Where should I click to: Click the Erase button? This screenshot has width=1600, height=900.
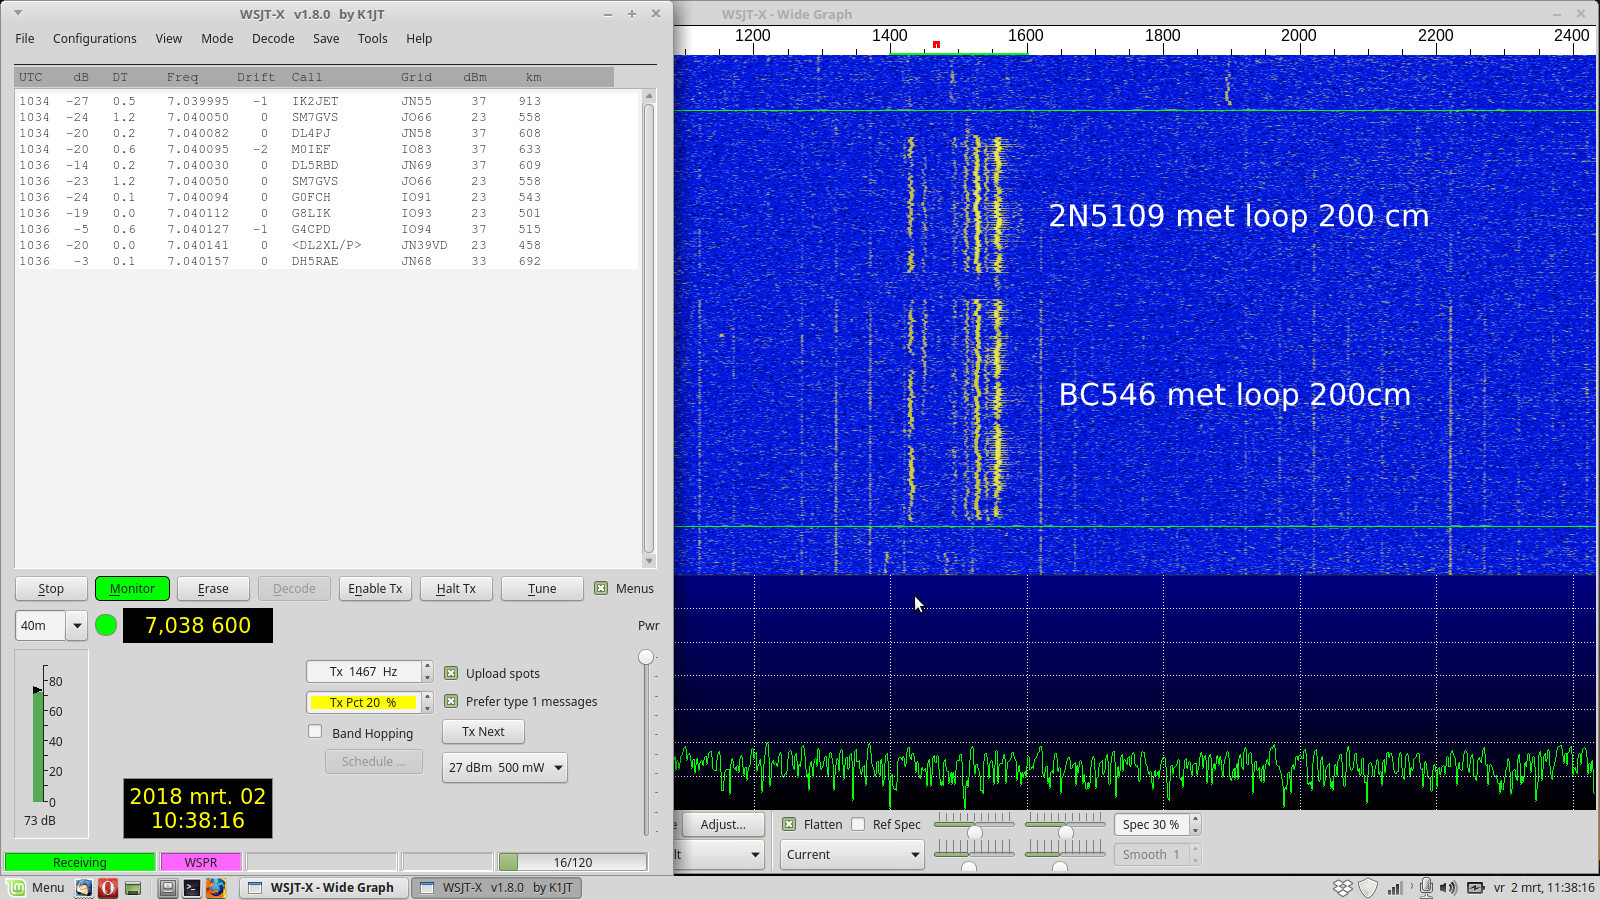coord(213,589)
